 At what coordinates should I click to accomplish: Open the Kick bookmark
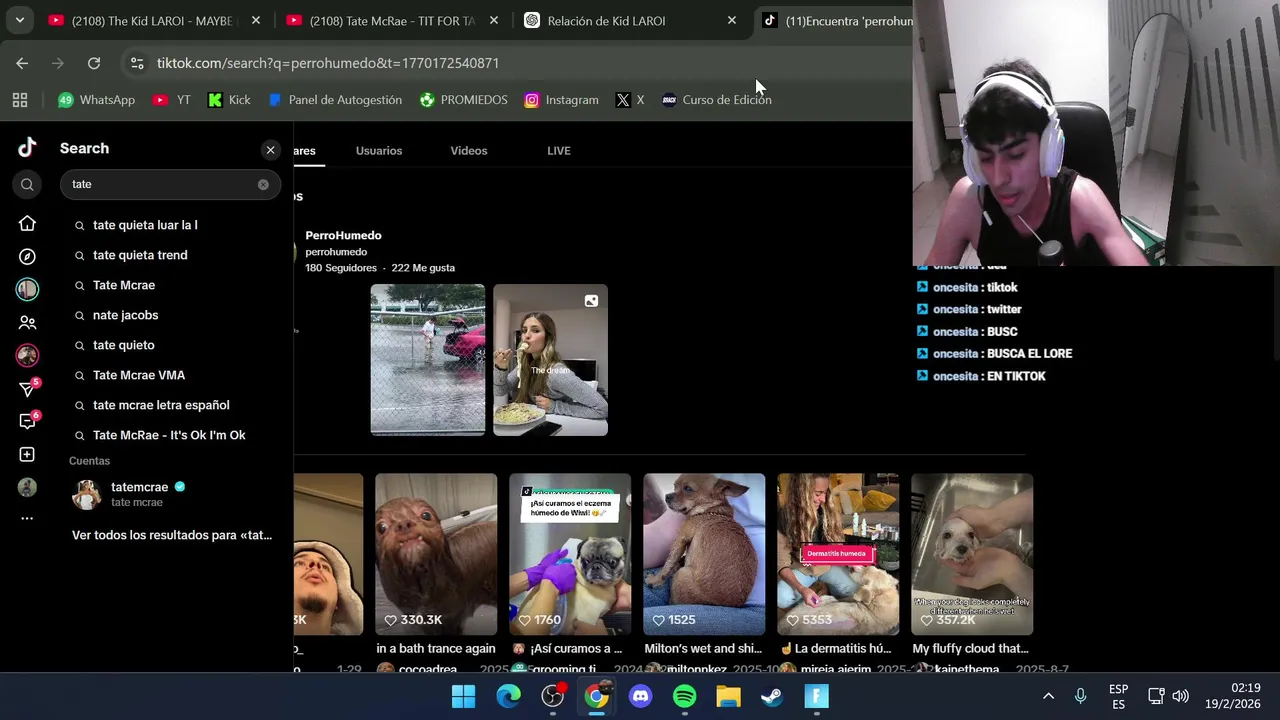tap(229, 100)
